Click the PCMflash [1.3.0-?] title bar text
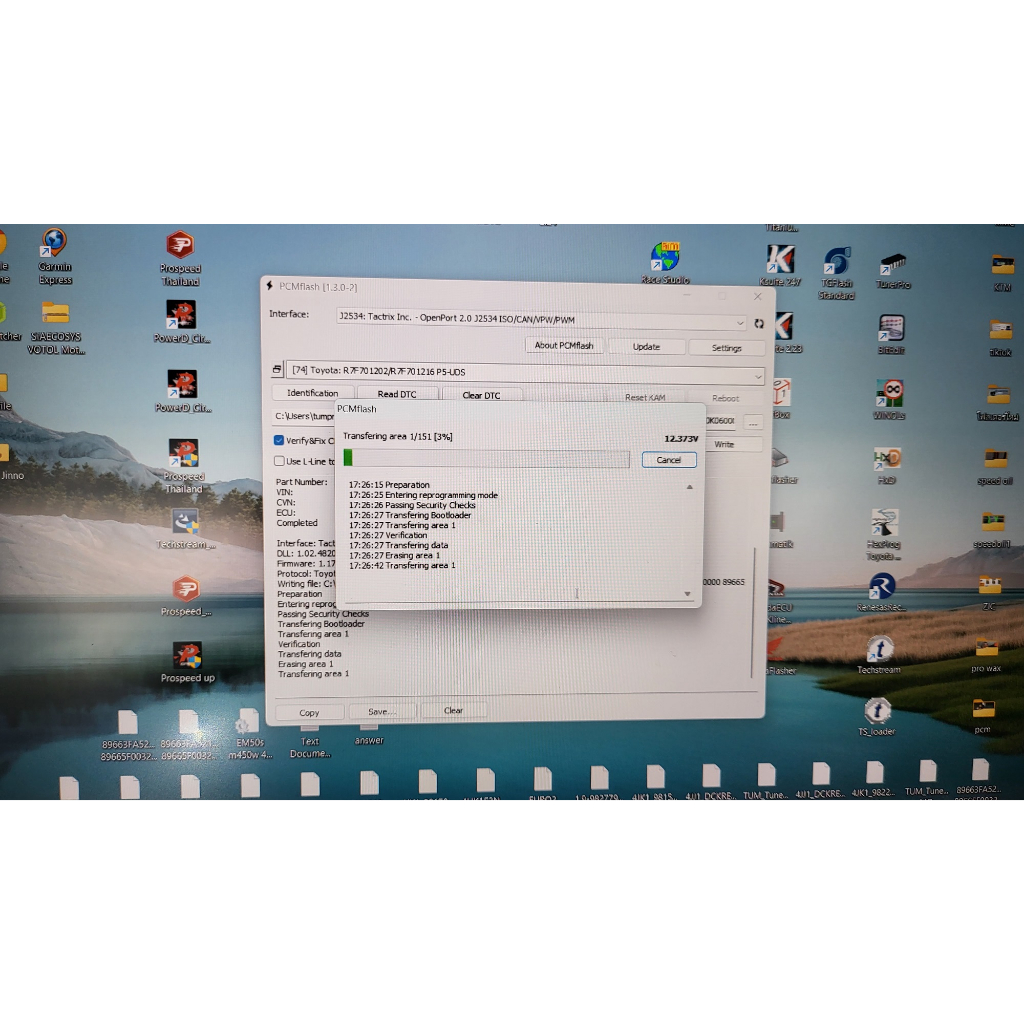Image resolution: width=1024 pixels, height=1024 pixels. (318, 287)
